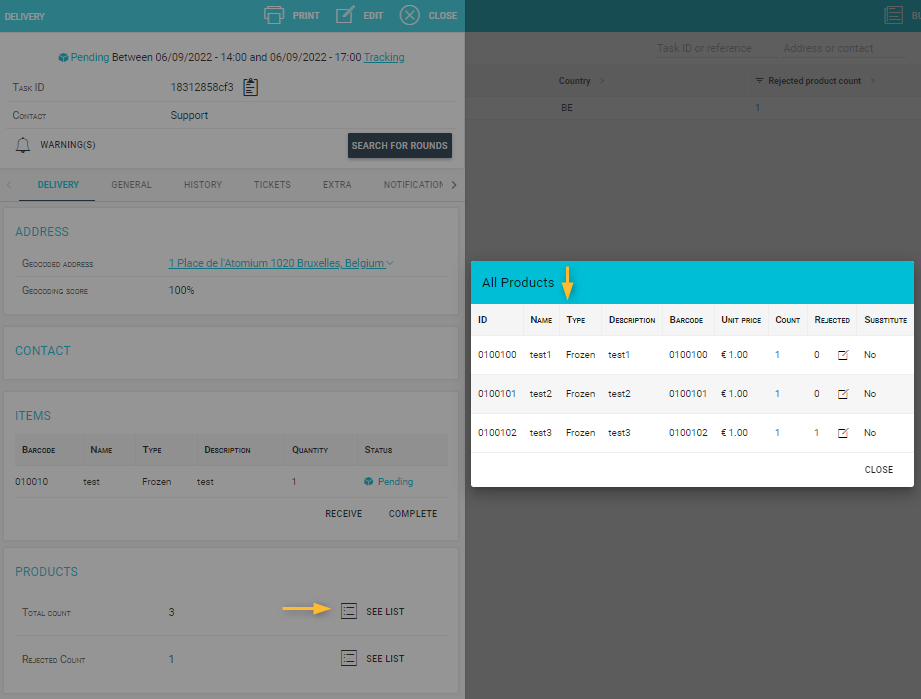Click the Edit label
Image resolution: width=921 pixels, height=699 pixels.
click(x=373, y=15)
